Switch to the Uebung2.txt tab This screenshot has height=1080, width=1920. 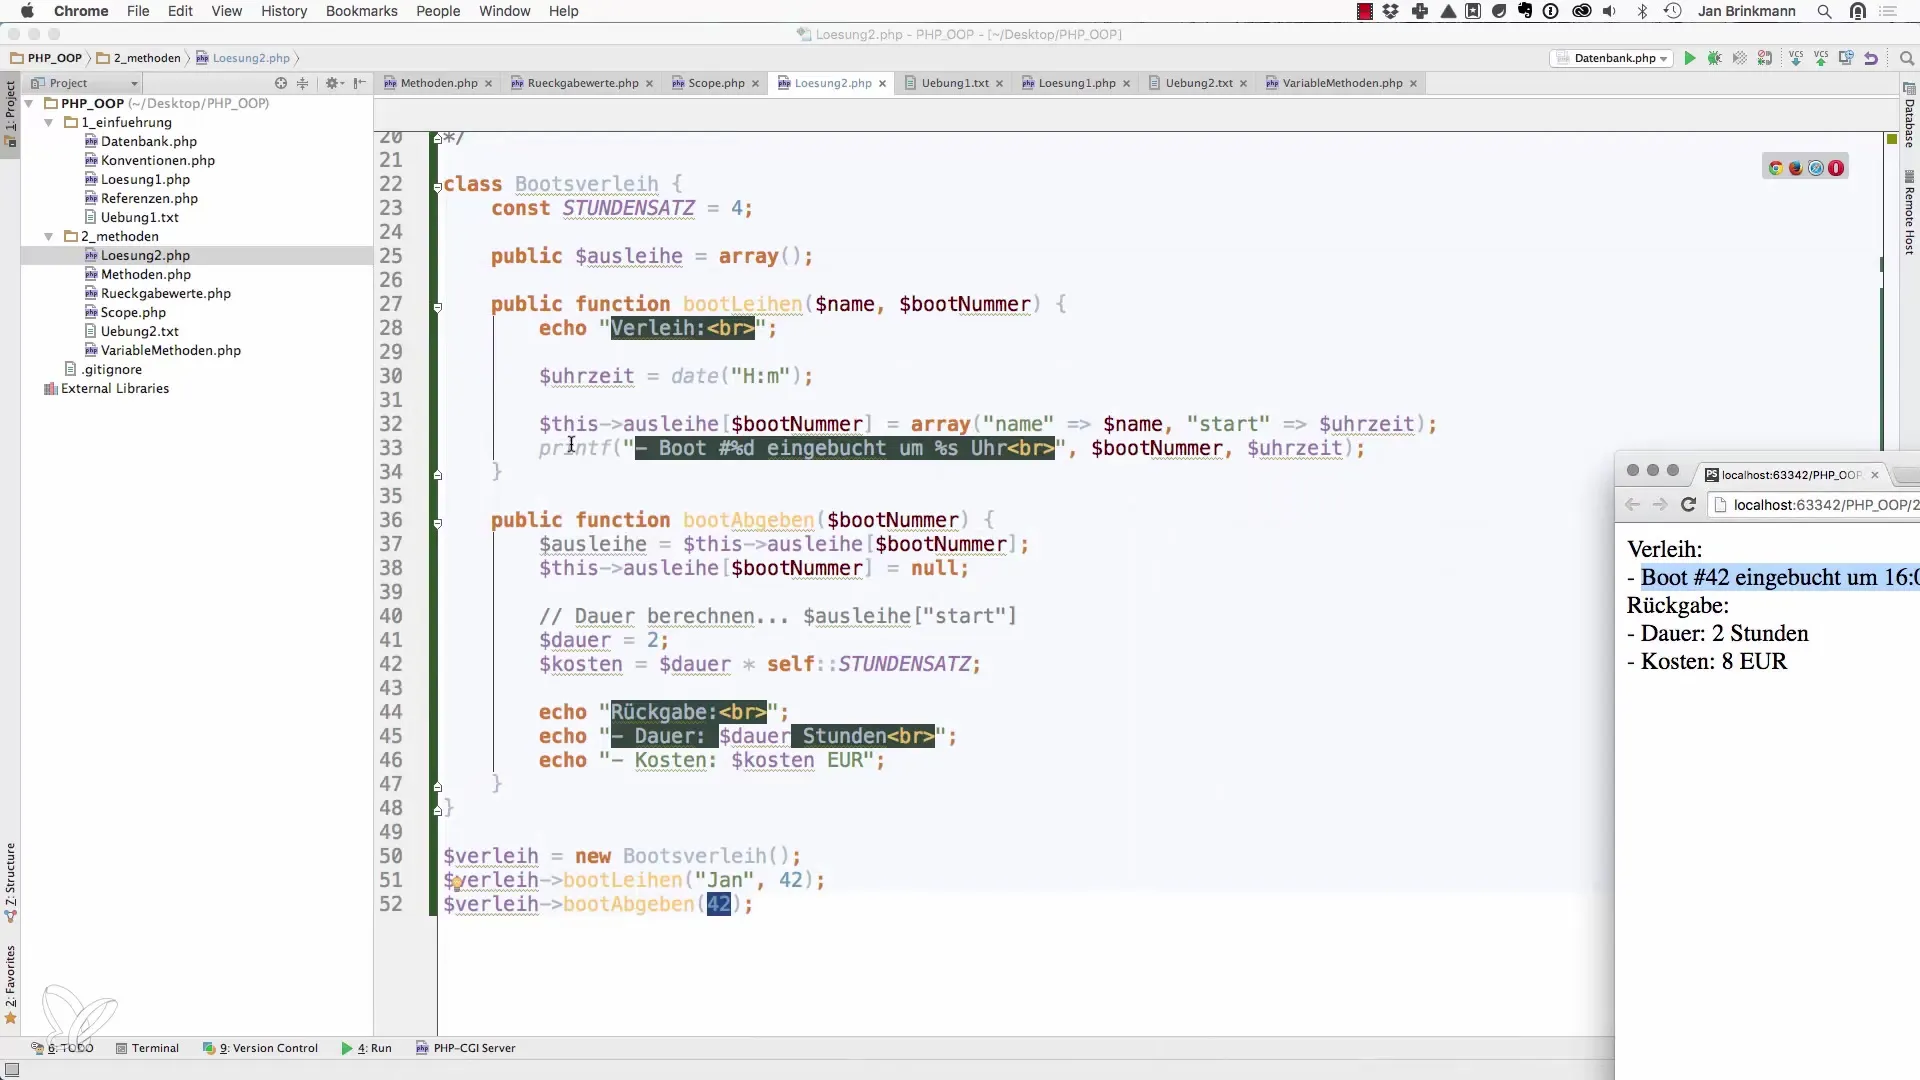click(x=1198, y=83)
